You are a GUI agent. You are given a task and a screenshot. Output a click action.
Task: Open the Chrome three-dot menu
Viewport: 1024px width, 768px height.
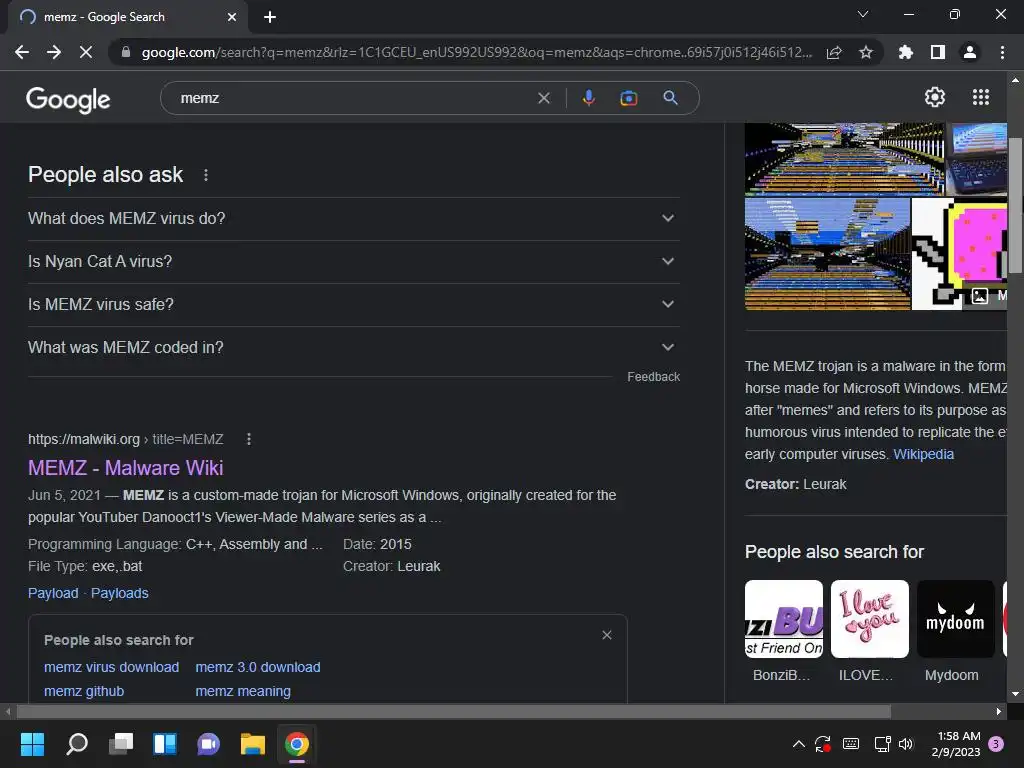pos(1002,52)
